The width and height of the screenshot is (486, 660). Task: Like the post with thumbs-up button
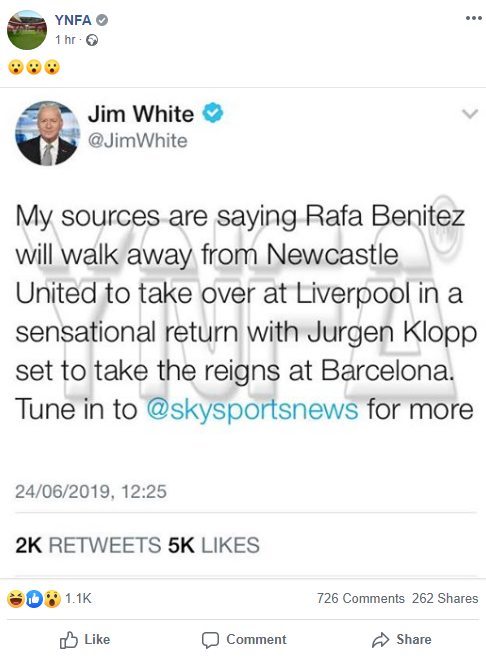tap(85, 640)
